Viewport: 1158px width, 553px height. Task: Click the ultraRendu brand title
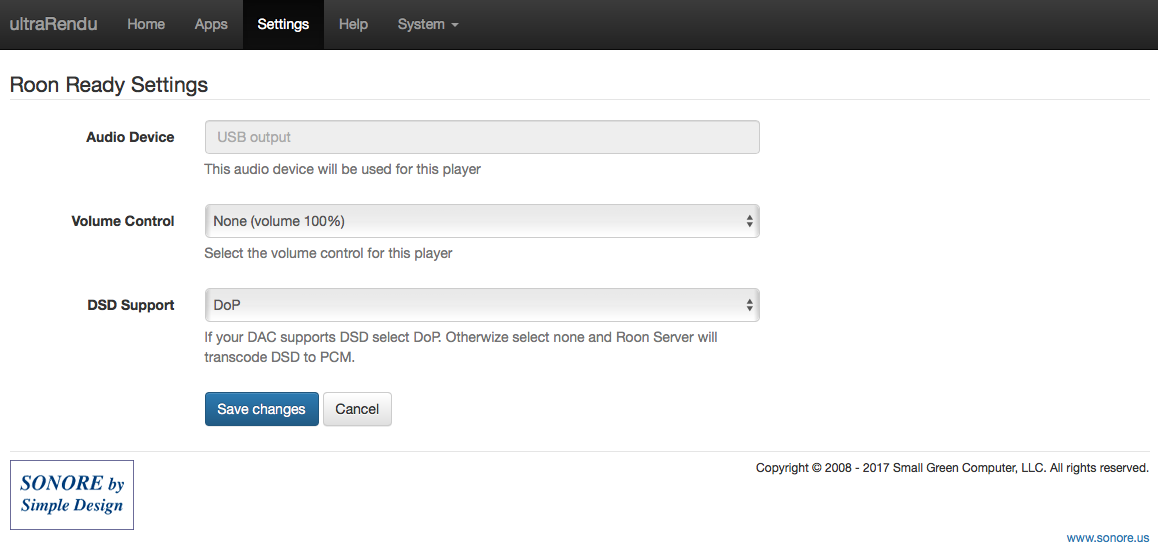point(53,24)
